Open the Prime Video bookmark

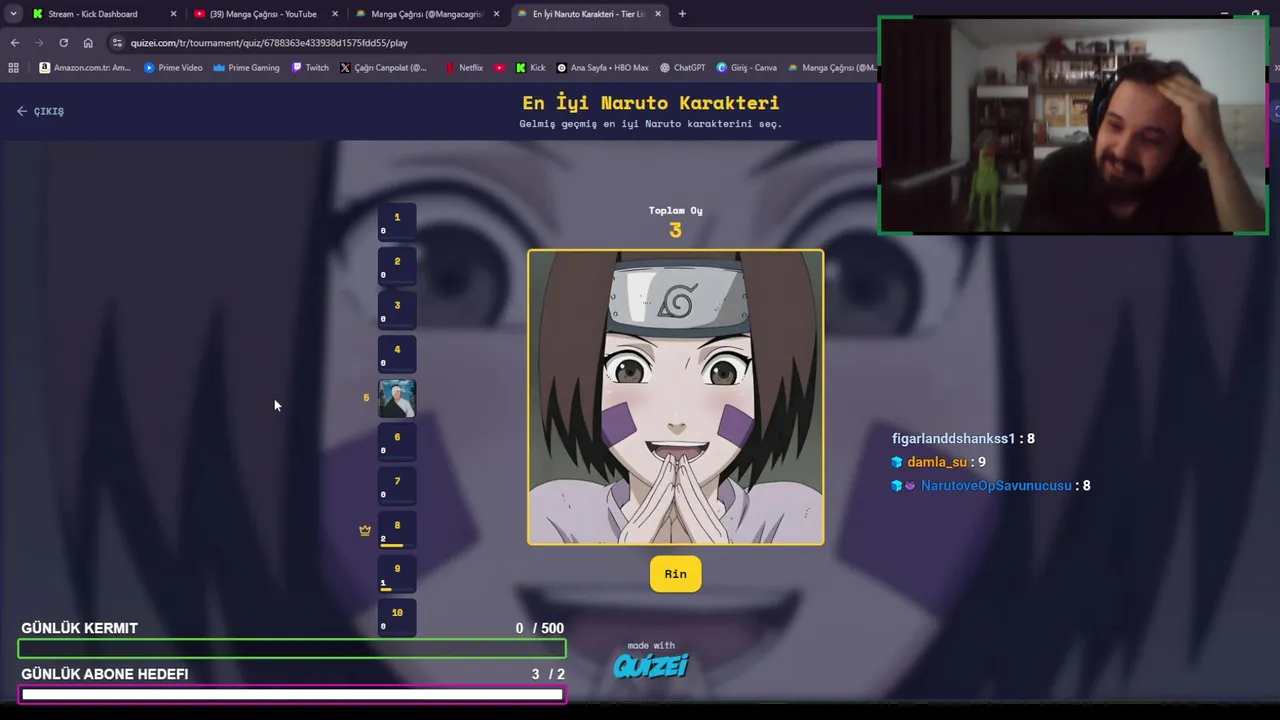(x=173, y=68)
